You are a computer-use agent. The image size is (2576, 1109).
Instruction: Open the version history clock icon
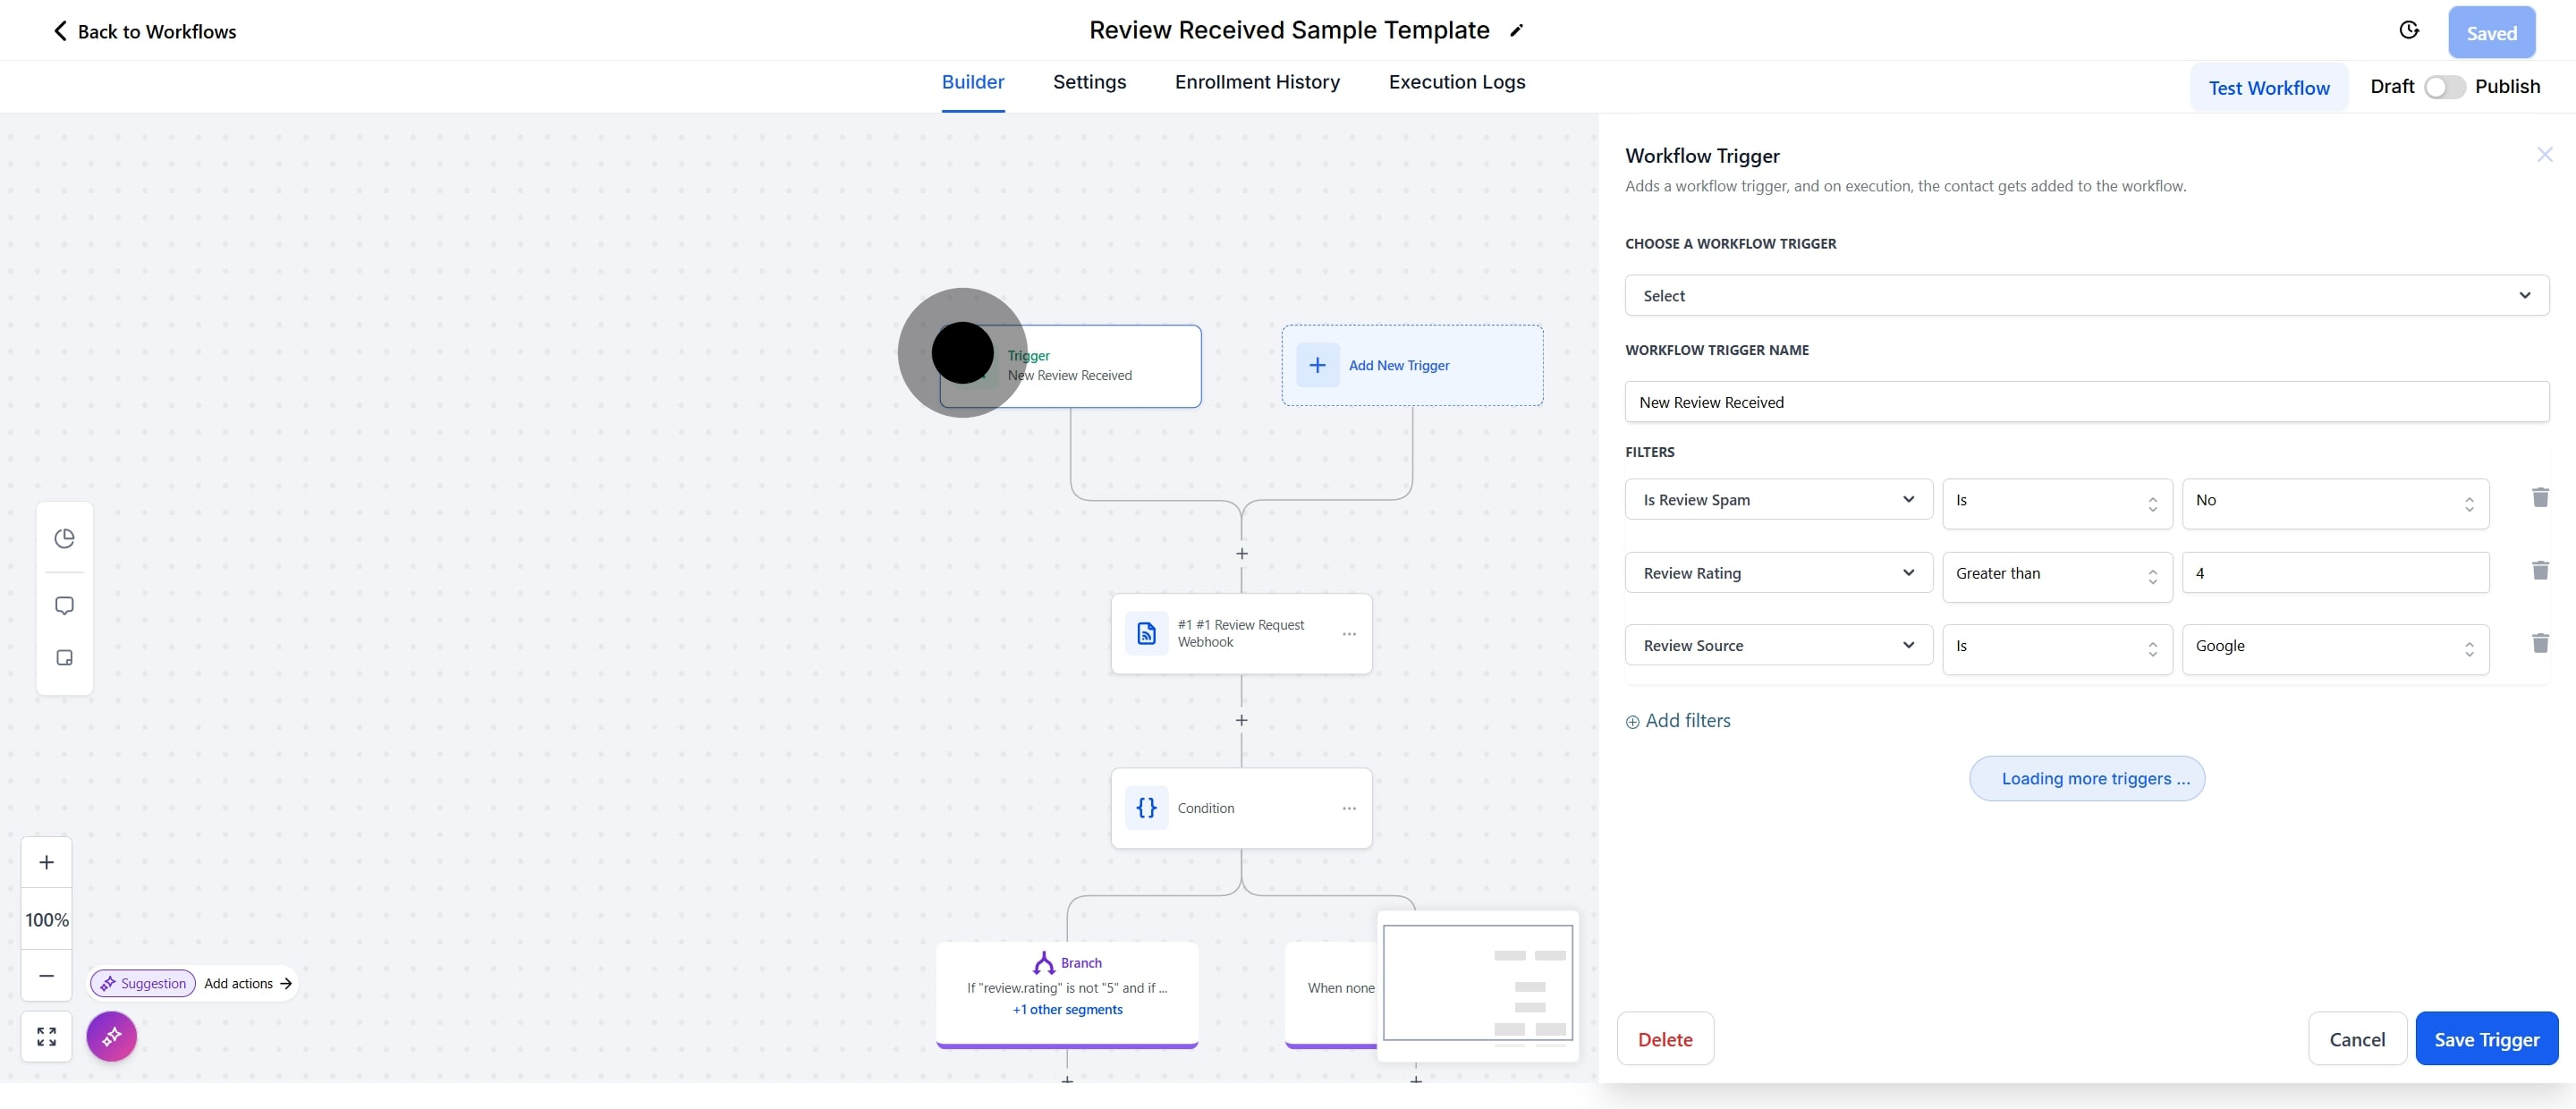pos(2408,31)
